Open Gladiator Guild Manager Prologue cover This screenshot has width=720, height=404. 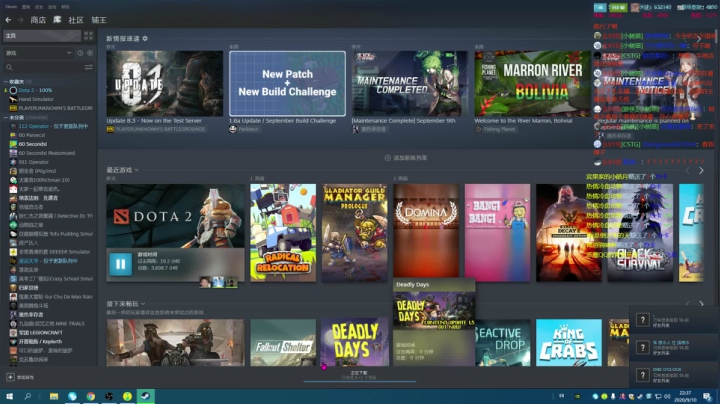point(354,233)
